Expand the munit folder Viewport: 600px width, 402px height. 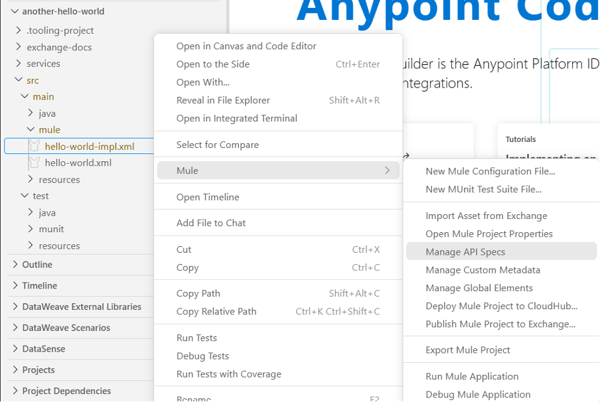pyautogui.click(x=31, y=229)
